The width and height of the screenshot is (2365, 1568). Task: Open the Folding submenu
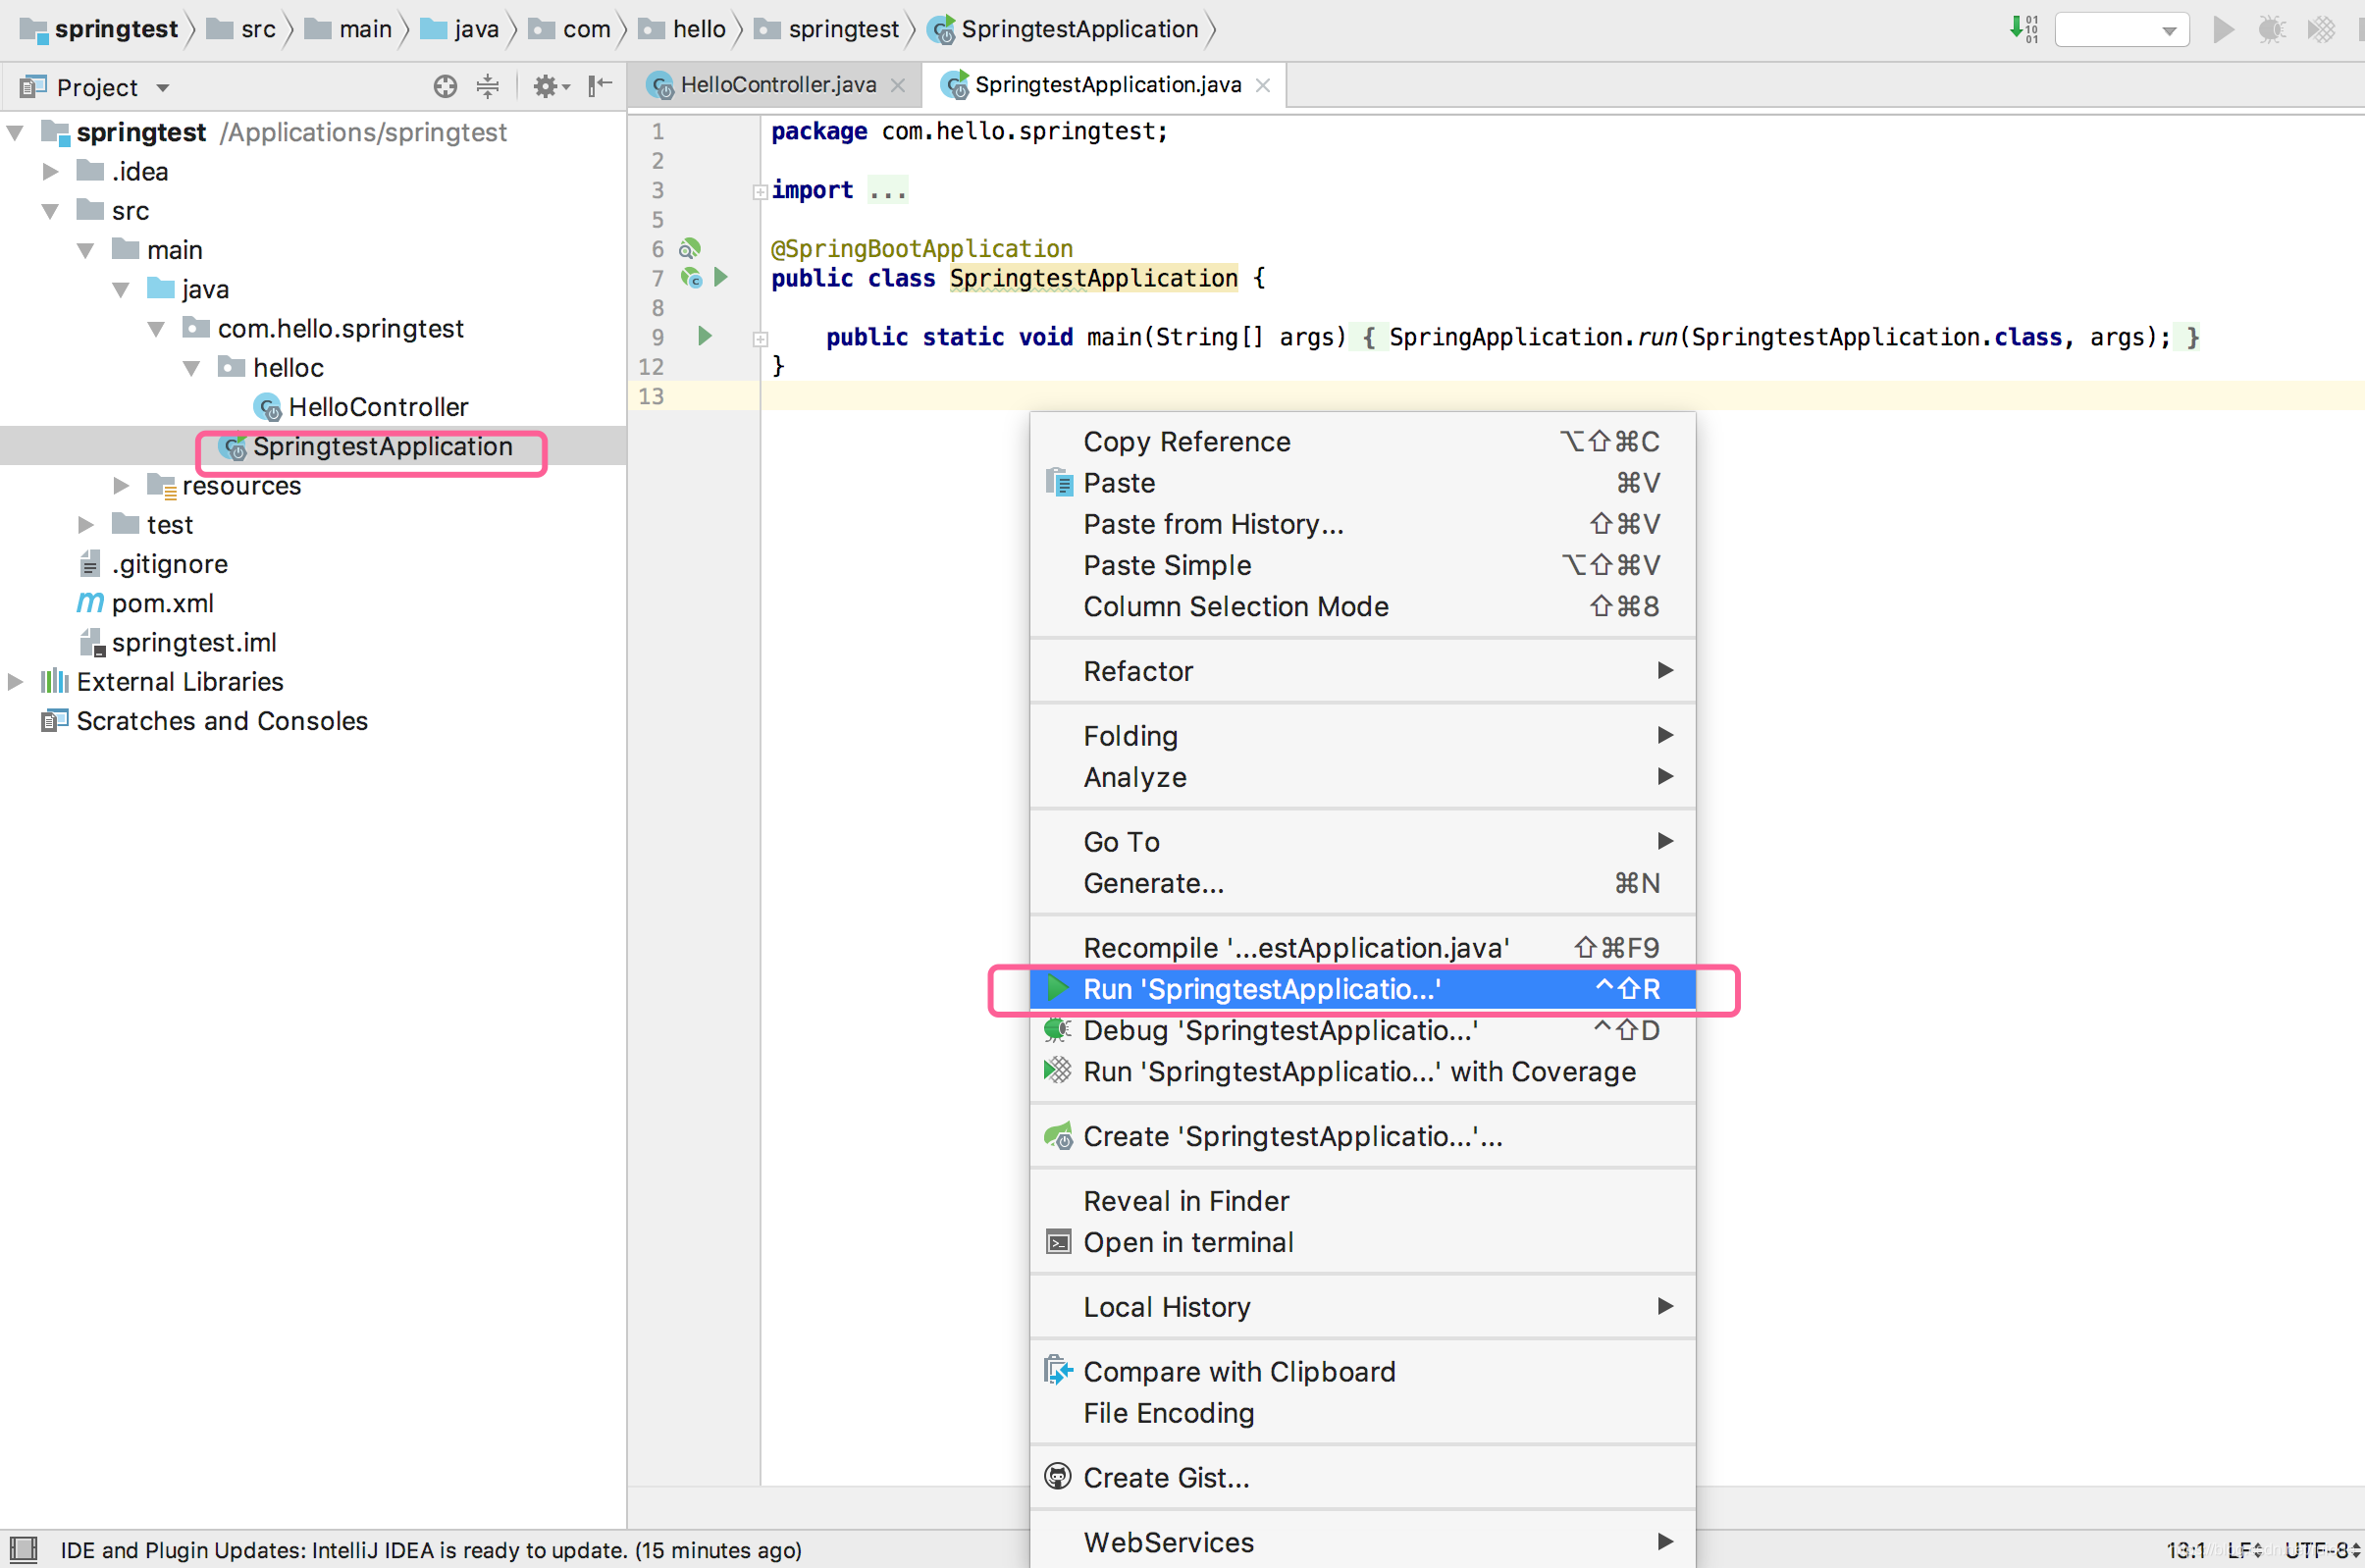1363,736
